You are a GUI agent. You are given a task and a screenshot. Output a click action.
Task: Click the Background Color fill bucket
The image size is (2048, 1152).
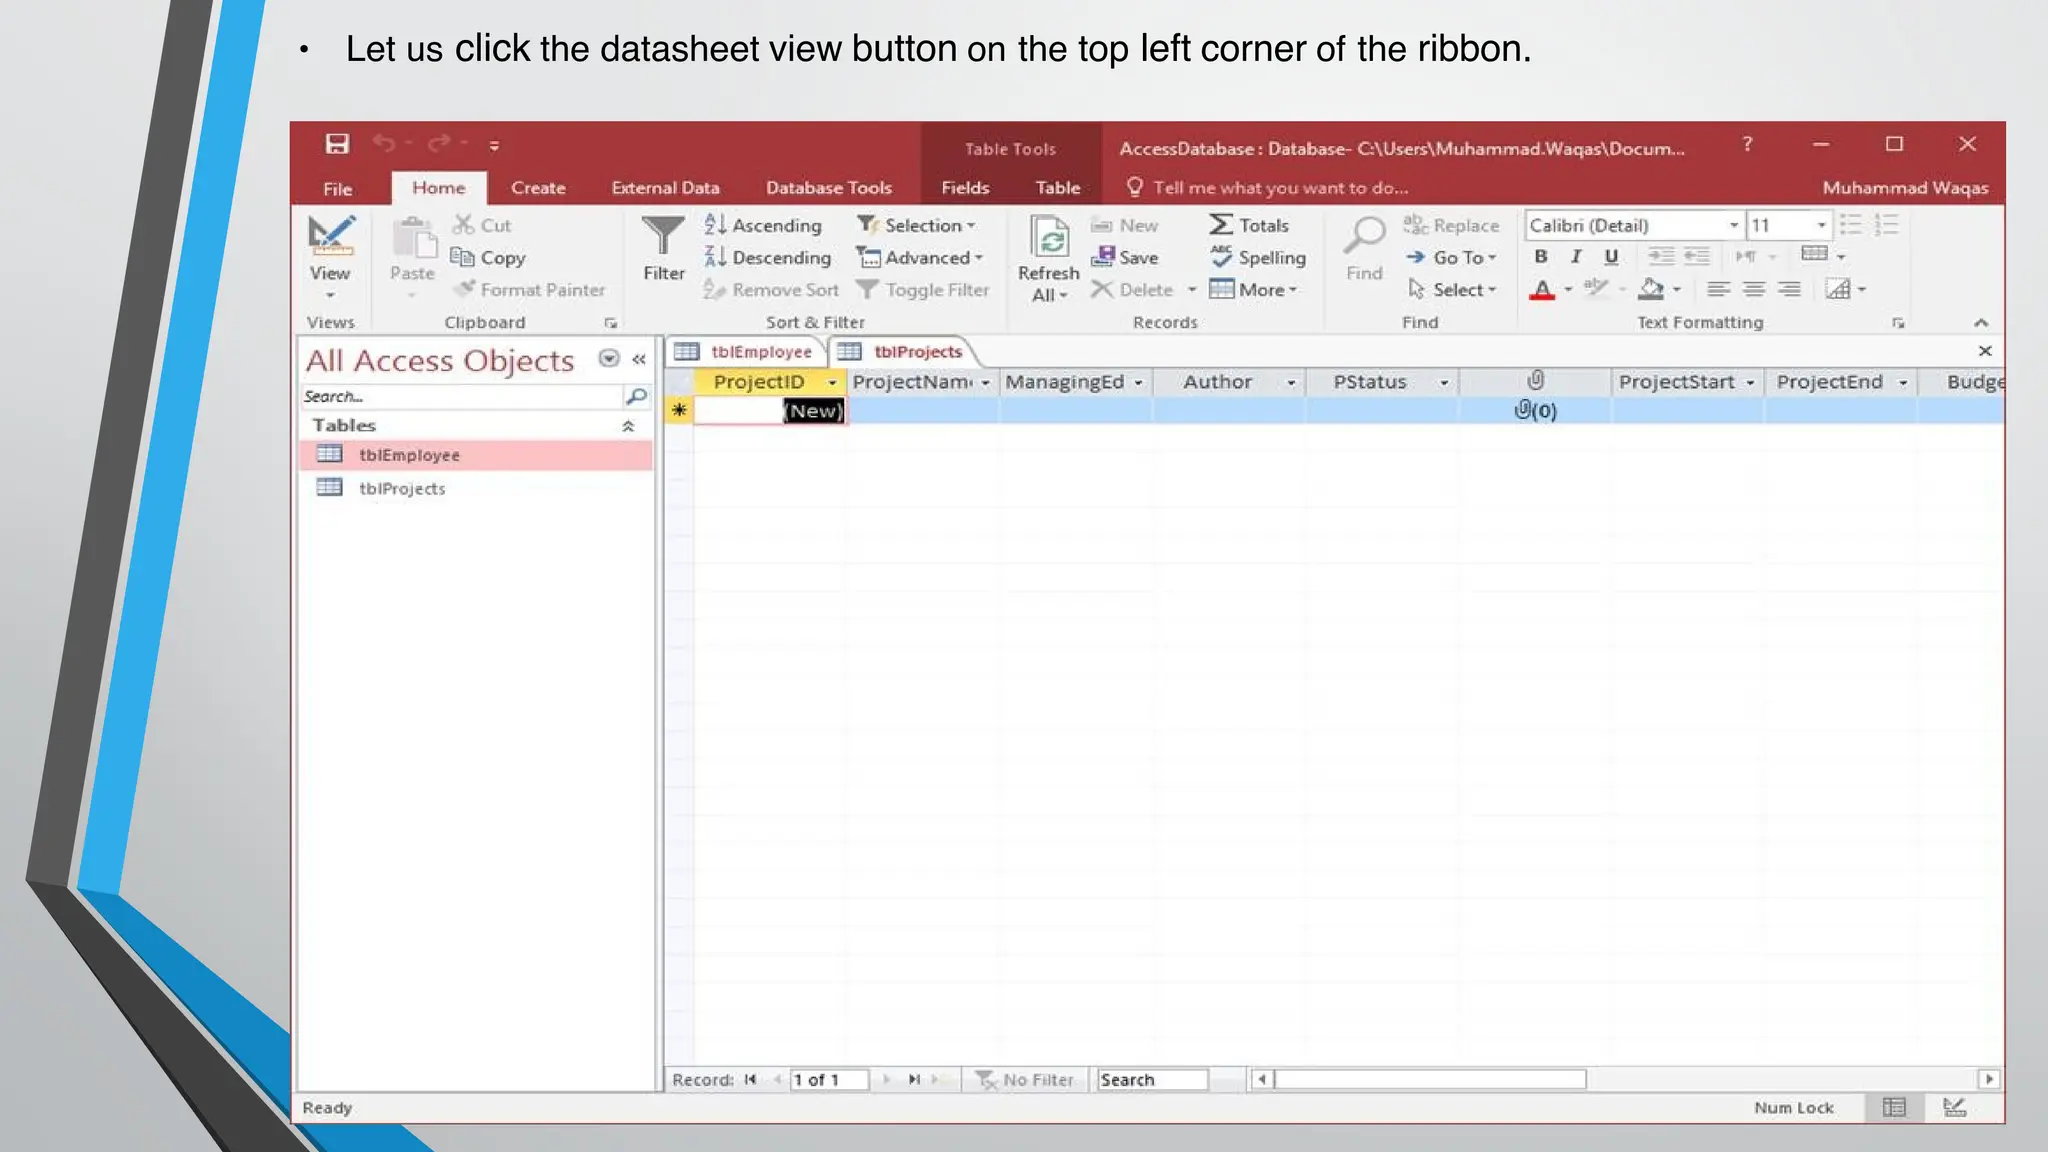pos(1653,290)
